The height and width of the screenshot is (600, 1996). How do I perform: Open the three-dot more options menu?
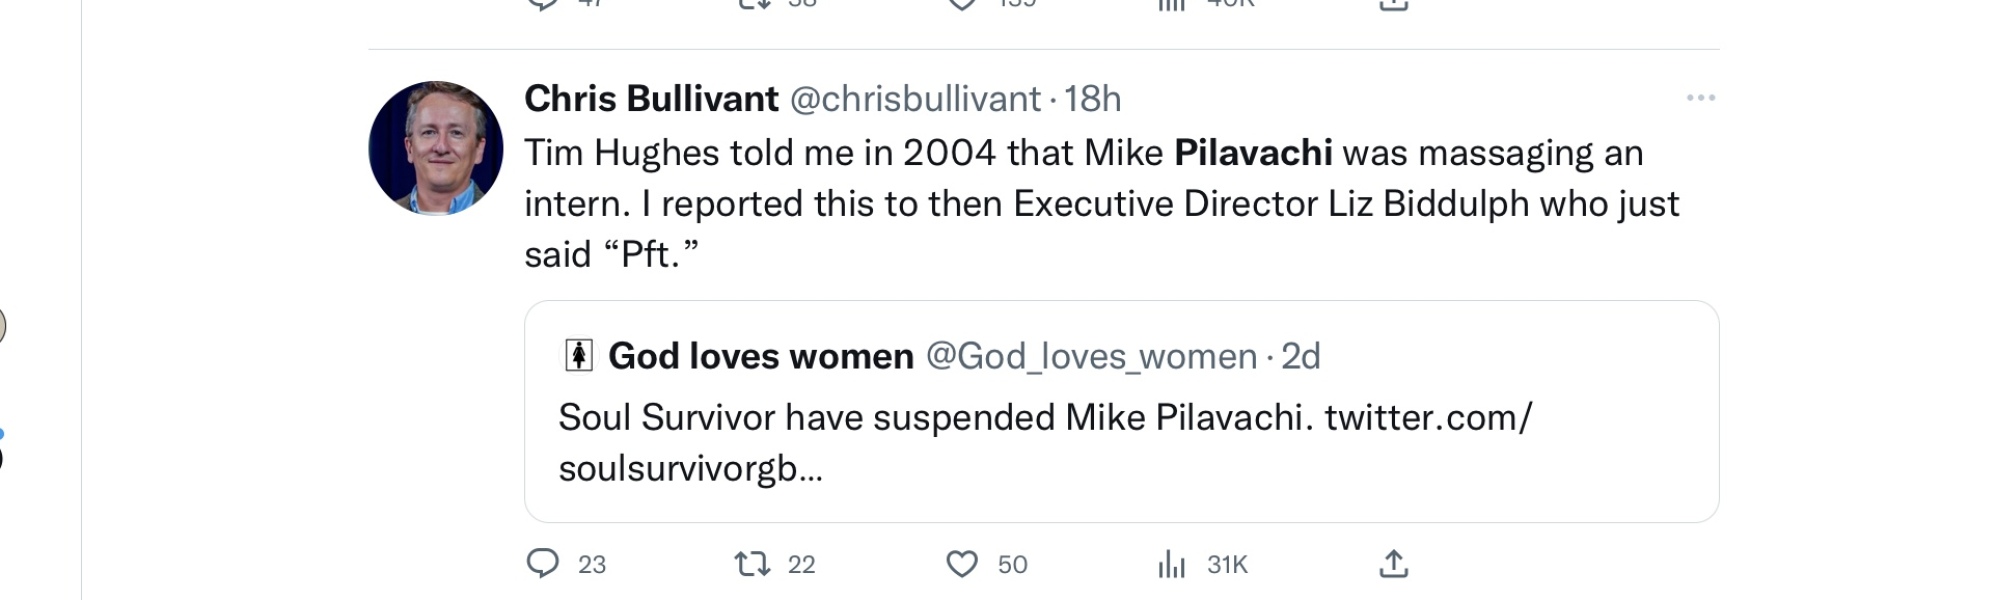coord(1700,98)
